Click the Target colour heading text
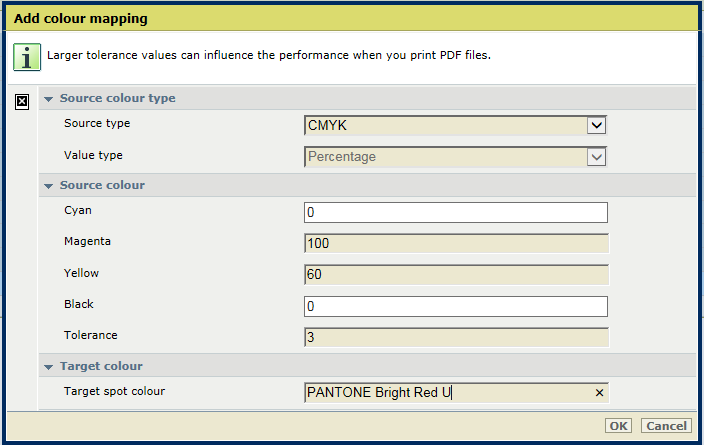The height and width of the screenshot is (445, 704). [101, 366]
